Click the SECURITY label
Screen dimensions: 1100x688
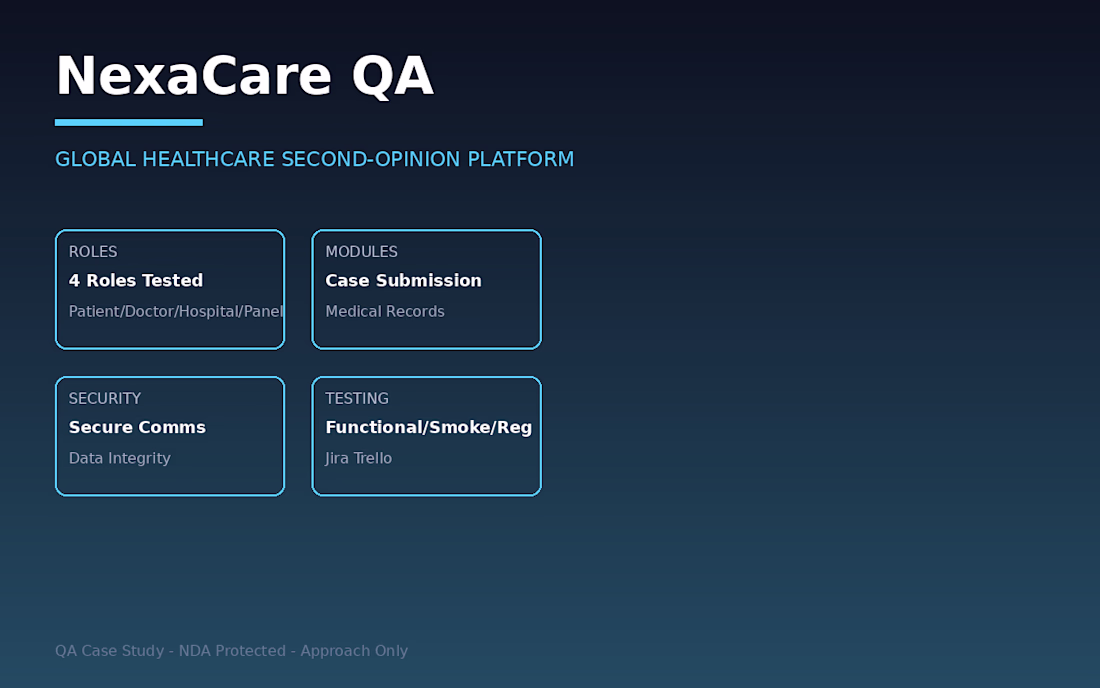coord(105,398)
